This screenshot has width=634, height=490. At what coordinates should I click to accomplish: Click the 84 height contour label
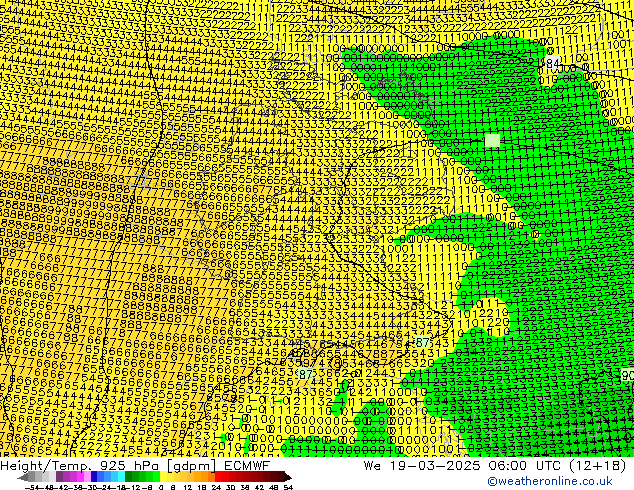(552, 63)
